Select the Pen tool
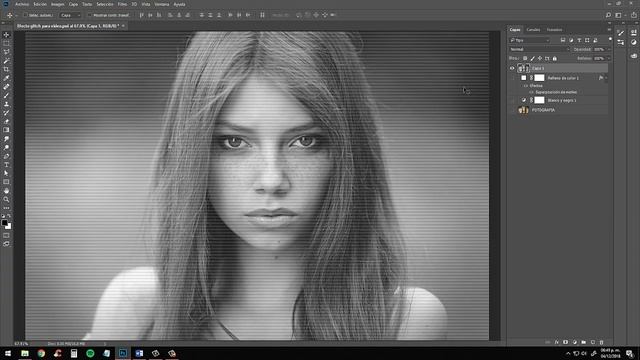 [6, 156]
